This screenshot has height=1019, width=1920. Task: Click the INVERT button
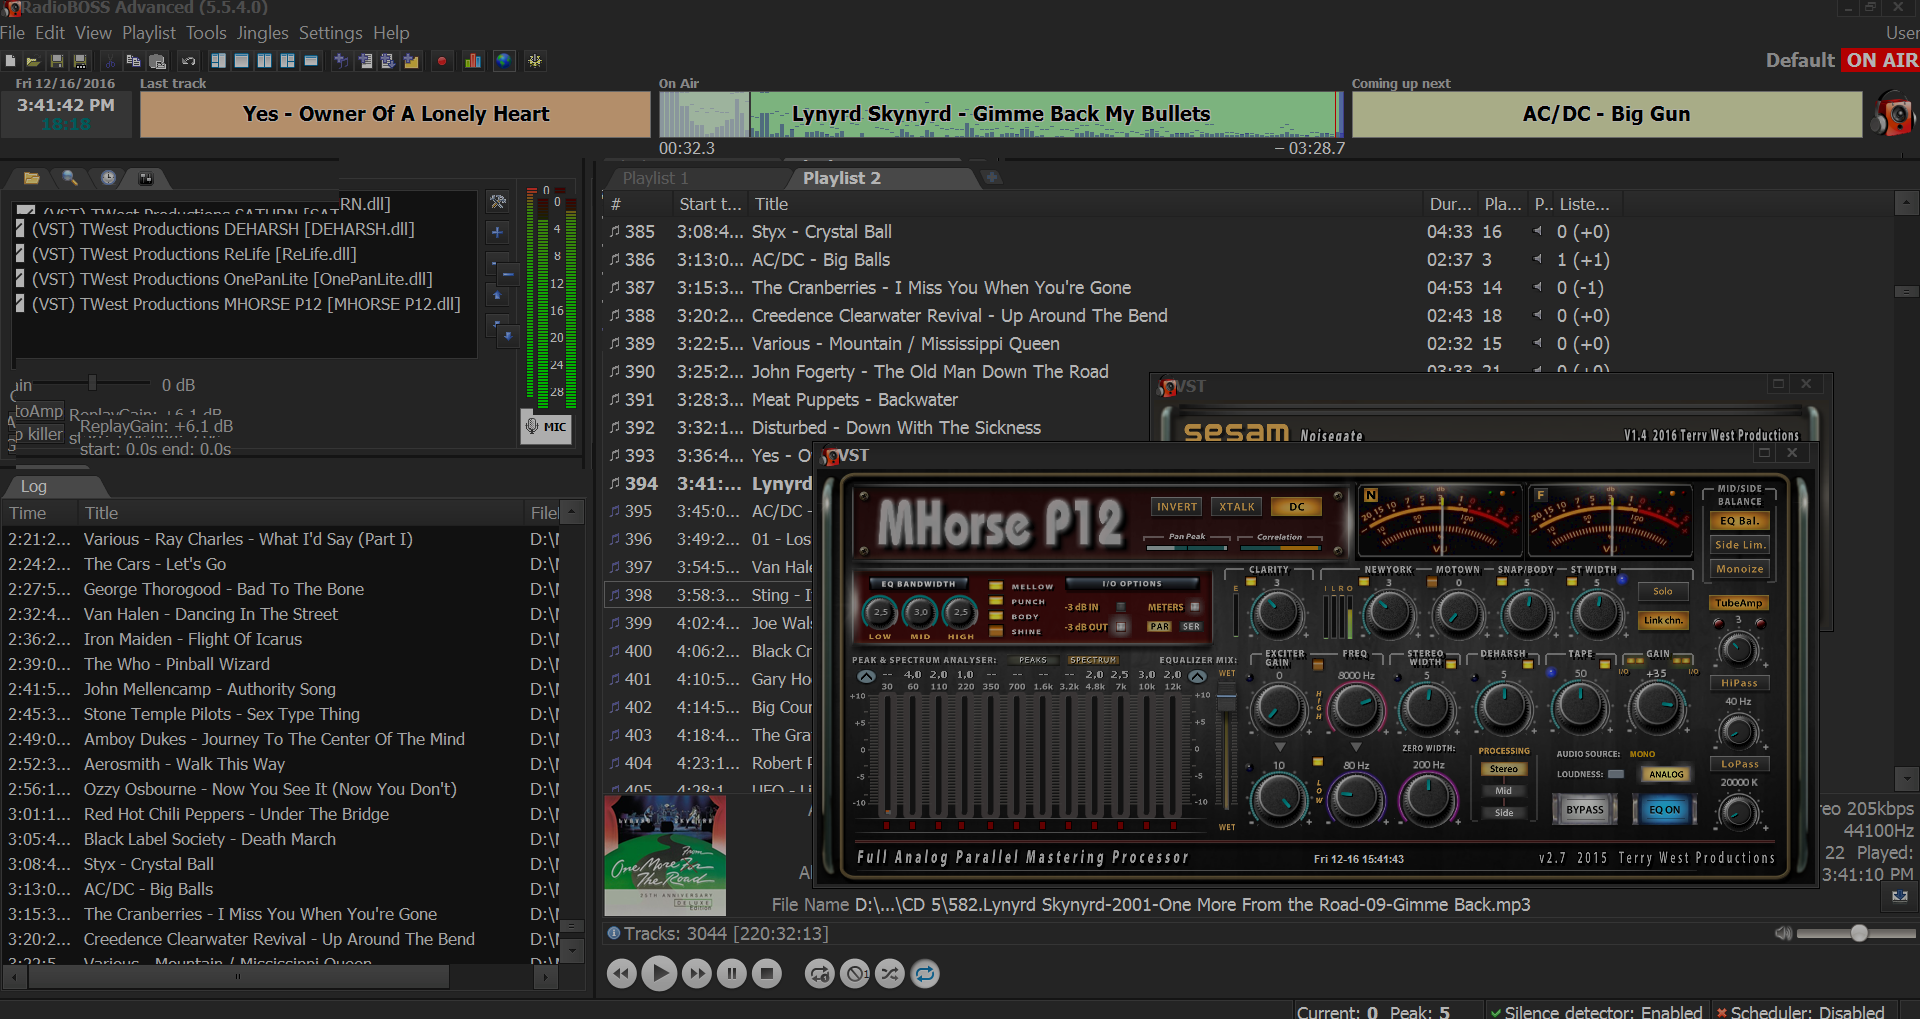click(x=1177, y=507)
